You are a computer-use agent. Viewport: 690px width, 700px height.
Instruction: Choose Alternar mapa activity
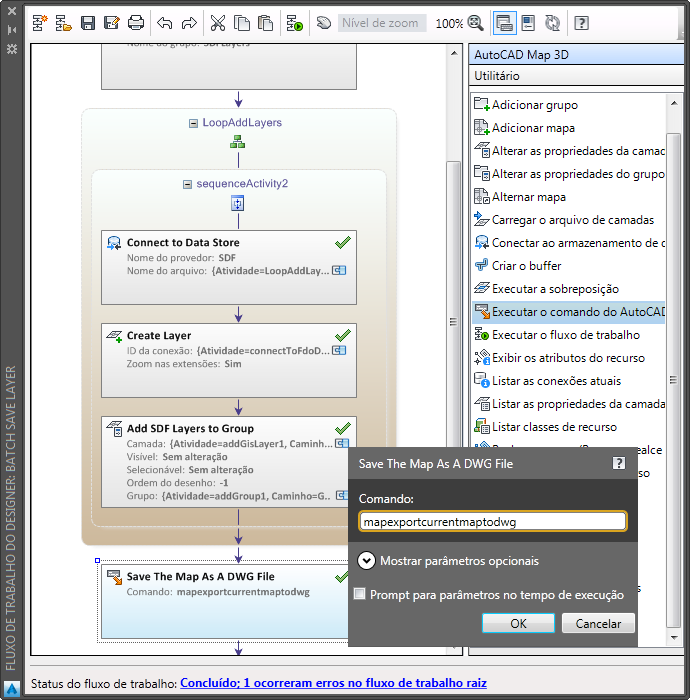569,197
